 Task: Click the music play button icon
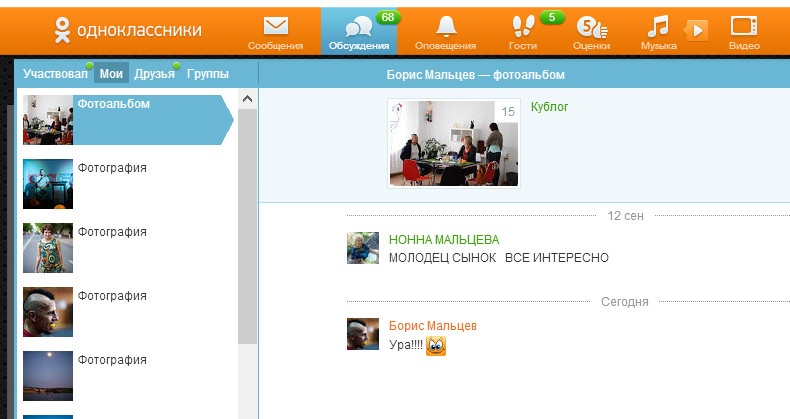click(x=697, y=31)
